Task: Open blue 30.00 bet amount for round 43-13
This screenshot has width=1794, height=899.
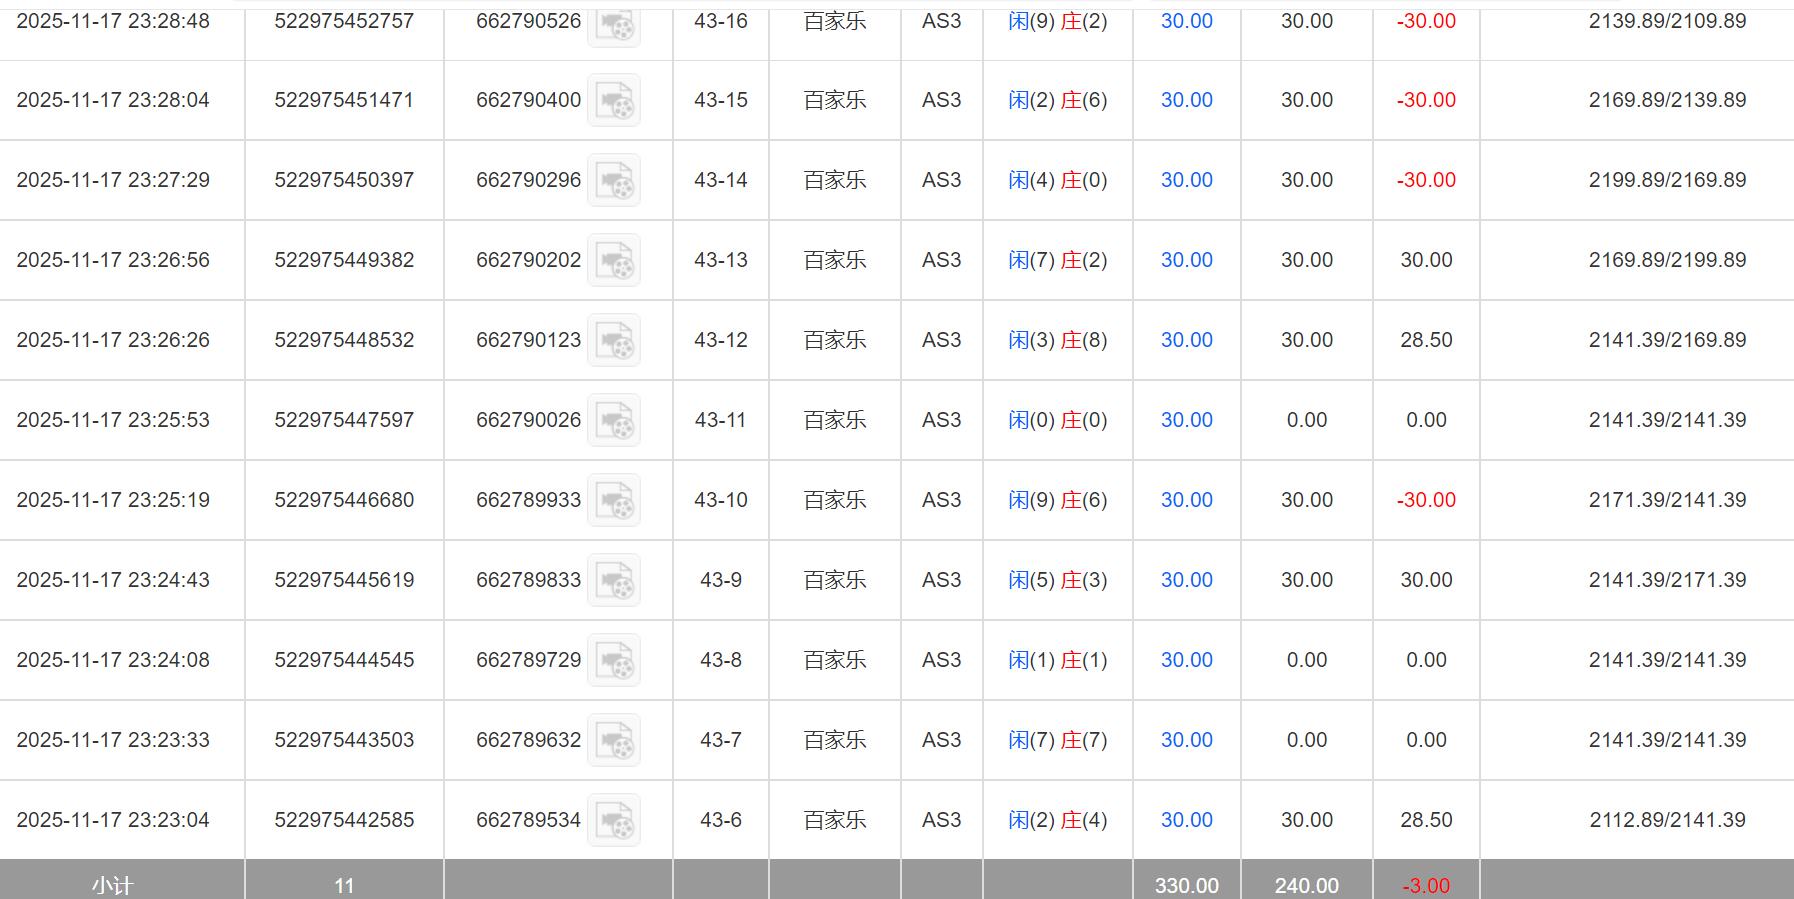Action: 1186,260
